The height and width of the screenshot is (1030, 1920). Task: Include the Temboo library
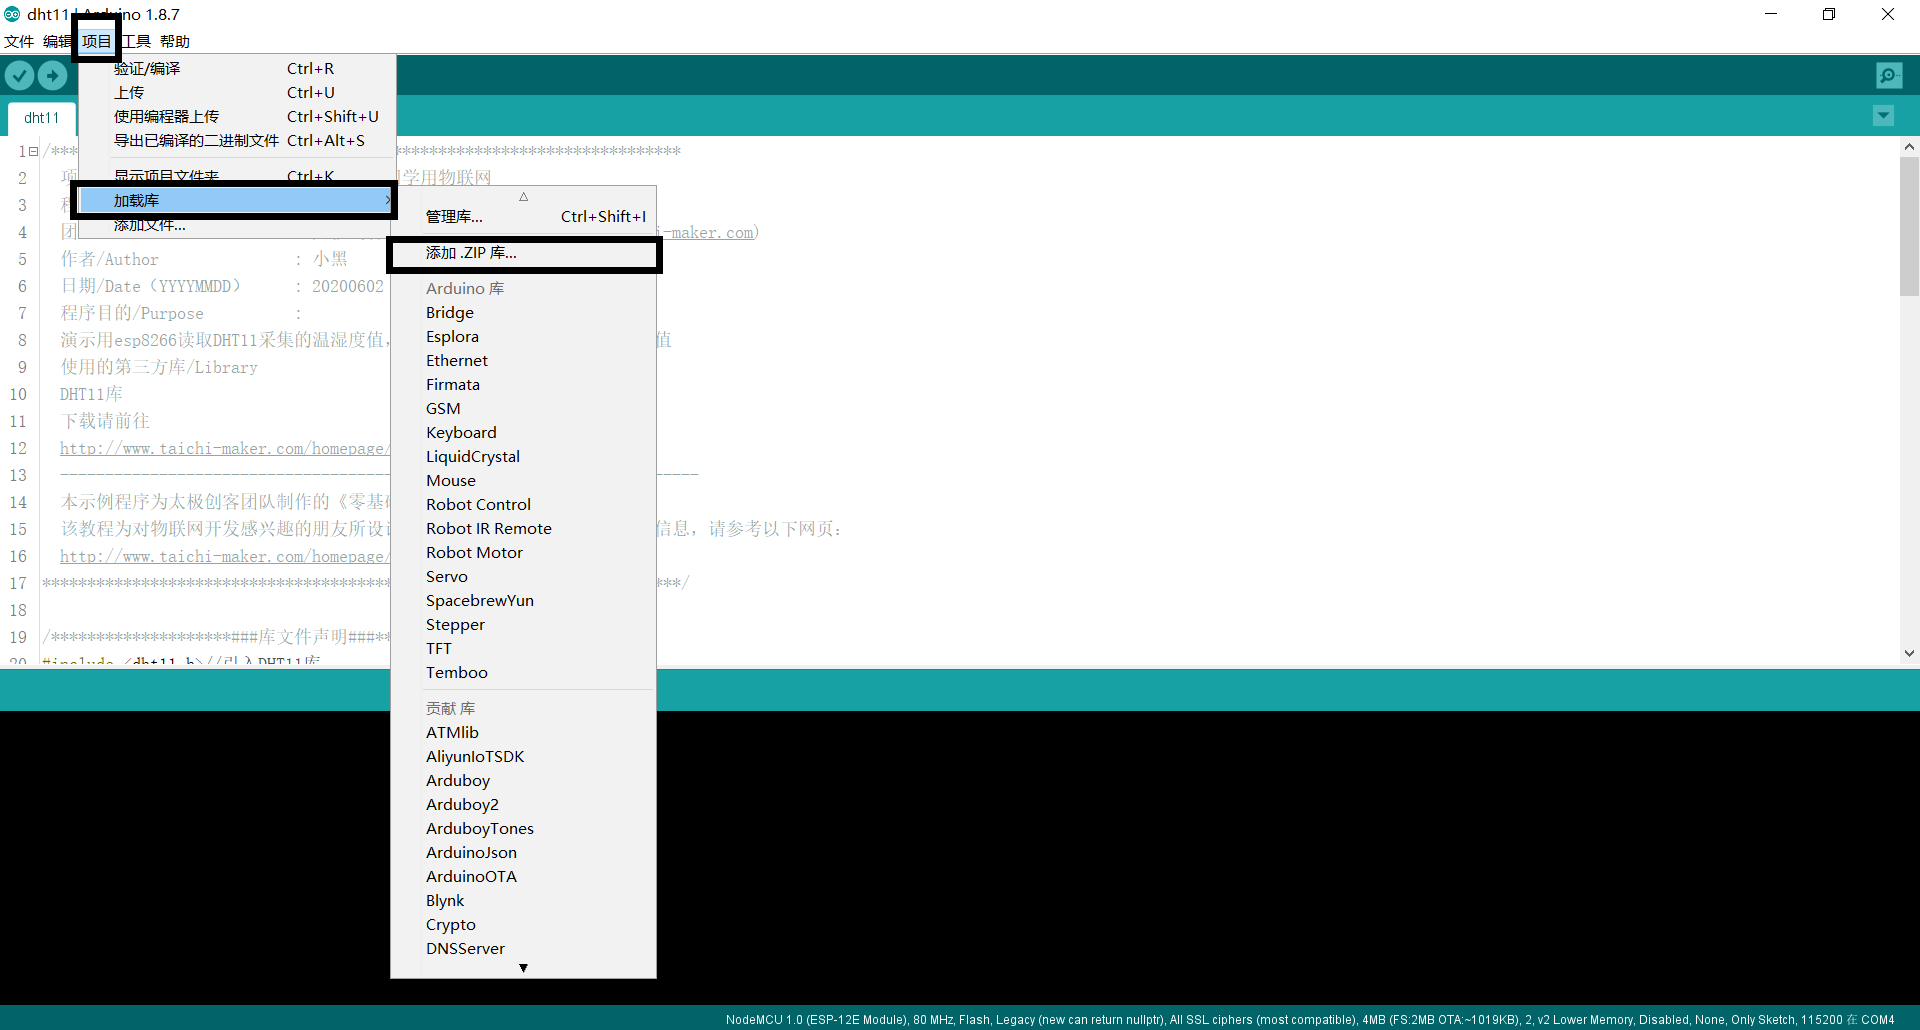523,672
